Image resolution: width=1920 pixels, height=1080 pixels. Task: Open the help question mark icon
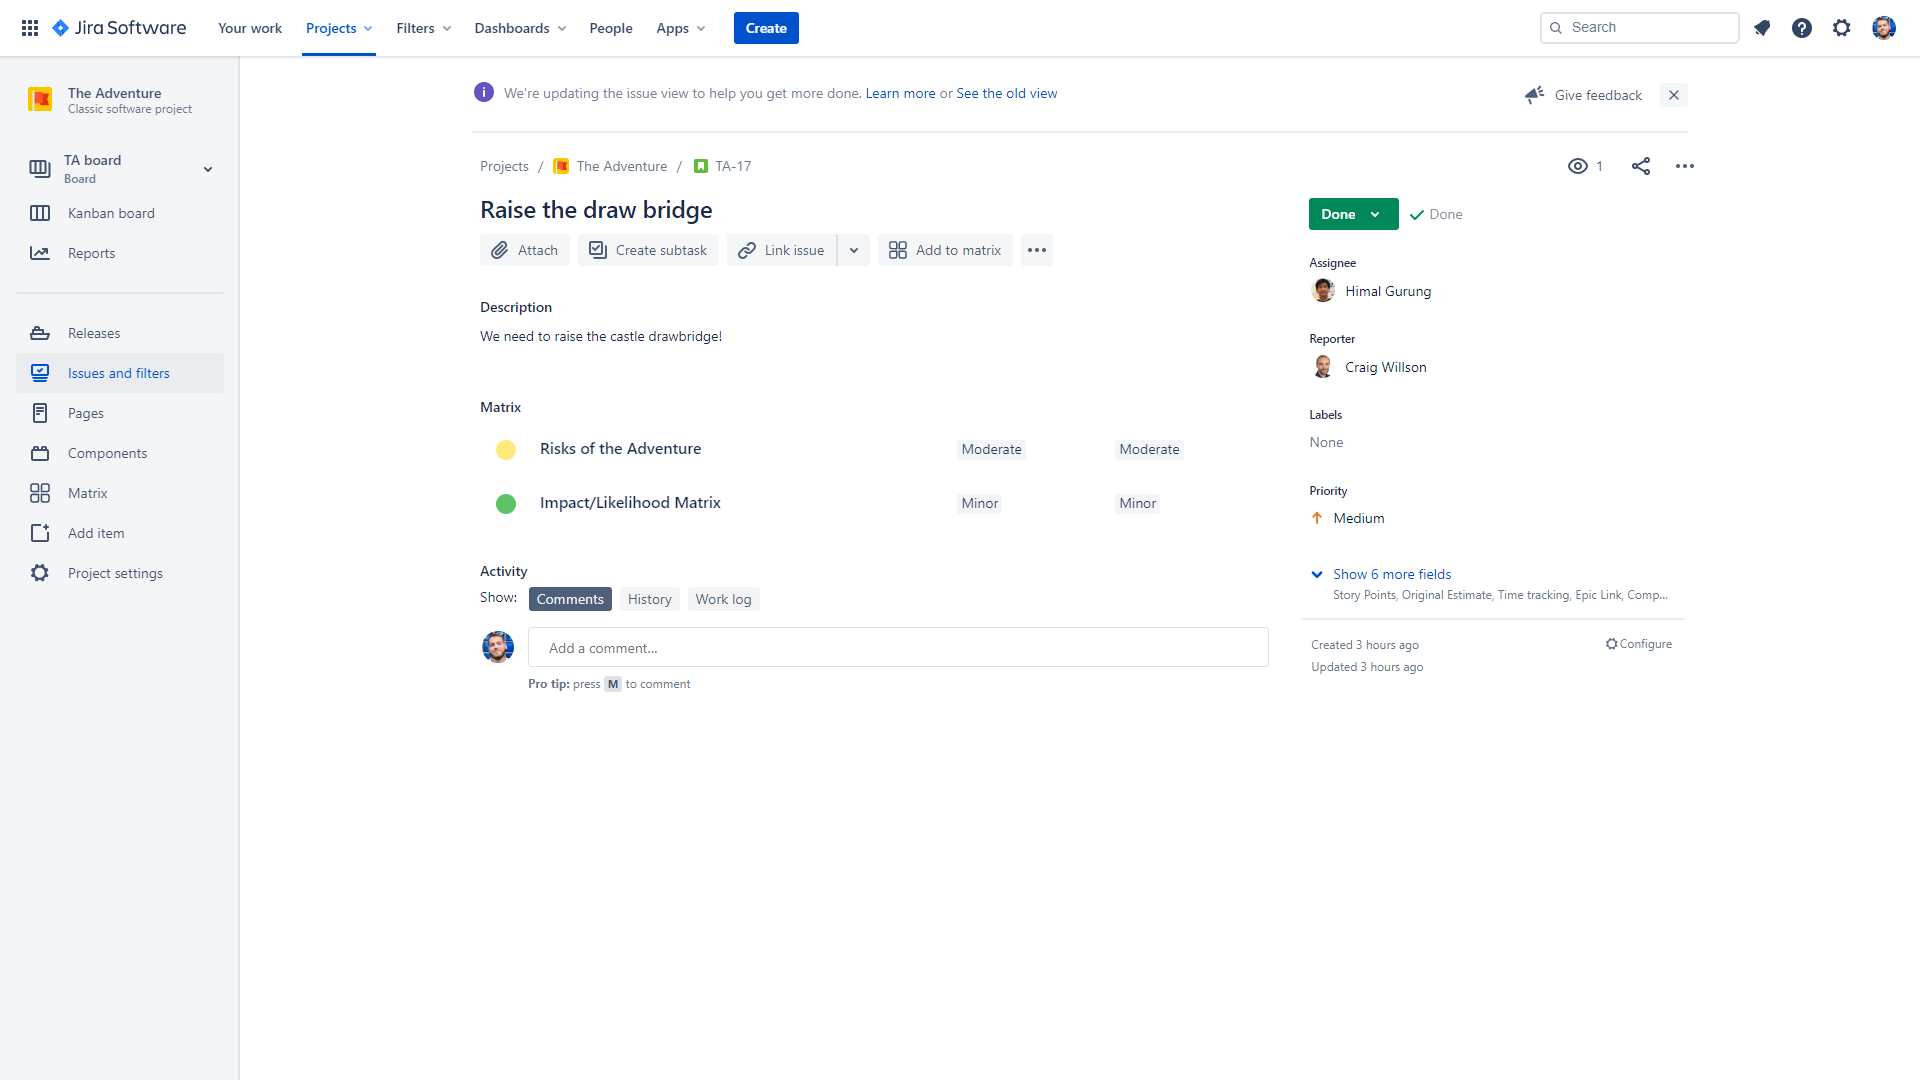coord(1802,28)
